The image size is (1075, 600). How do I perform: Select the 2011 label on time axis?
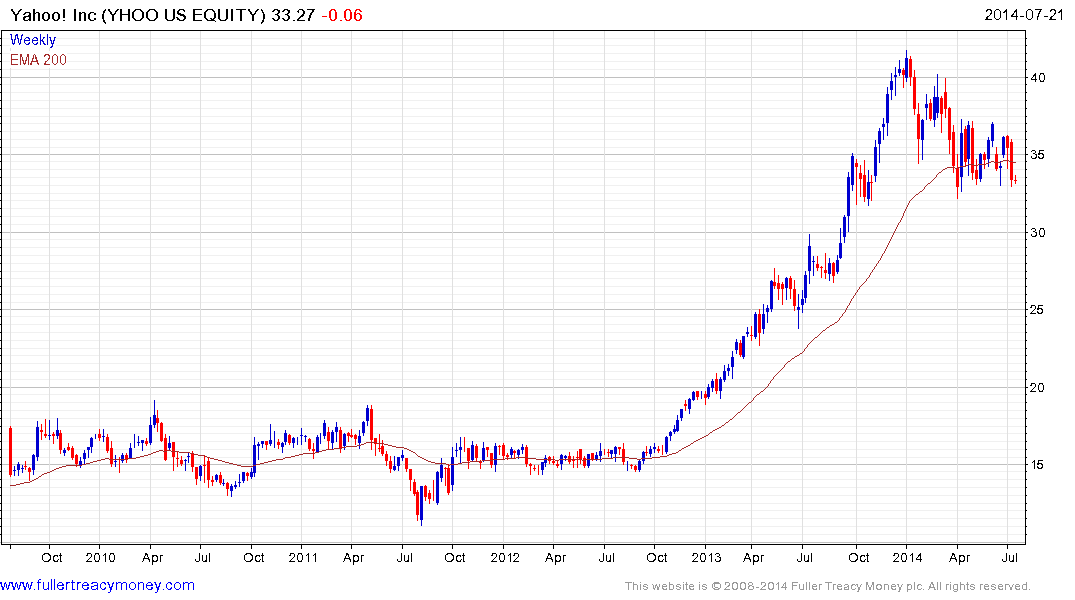coord(302,557)
